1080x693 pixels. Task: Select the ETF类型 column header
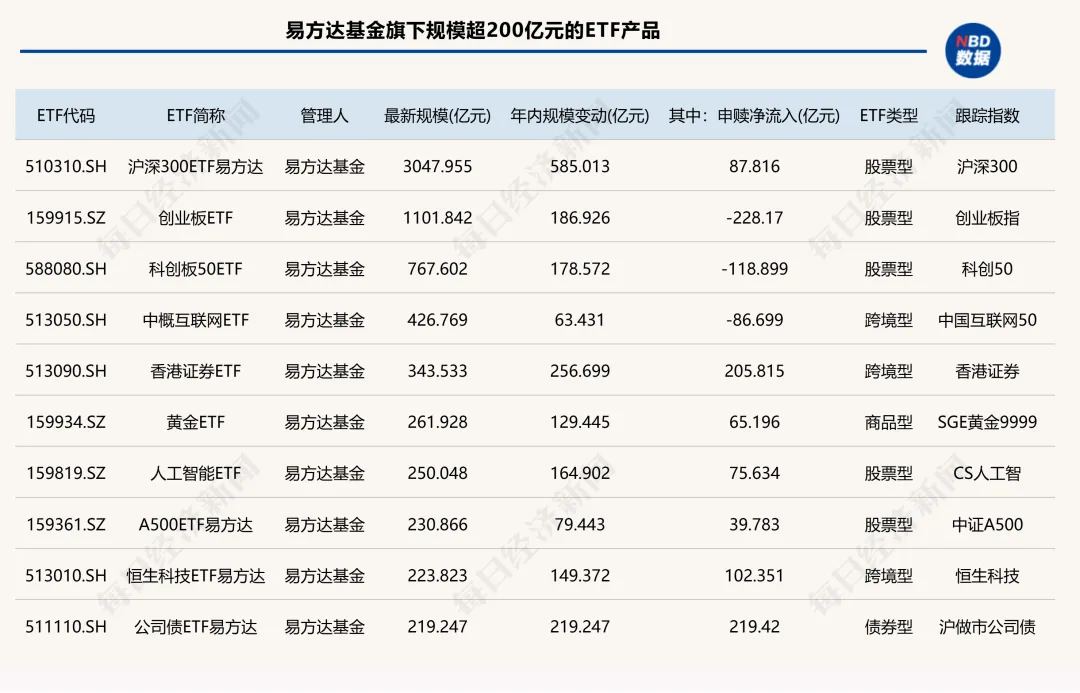[x=890, y=115]
